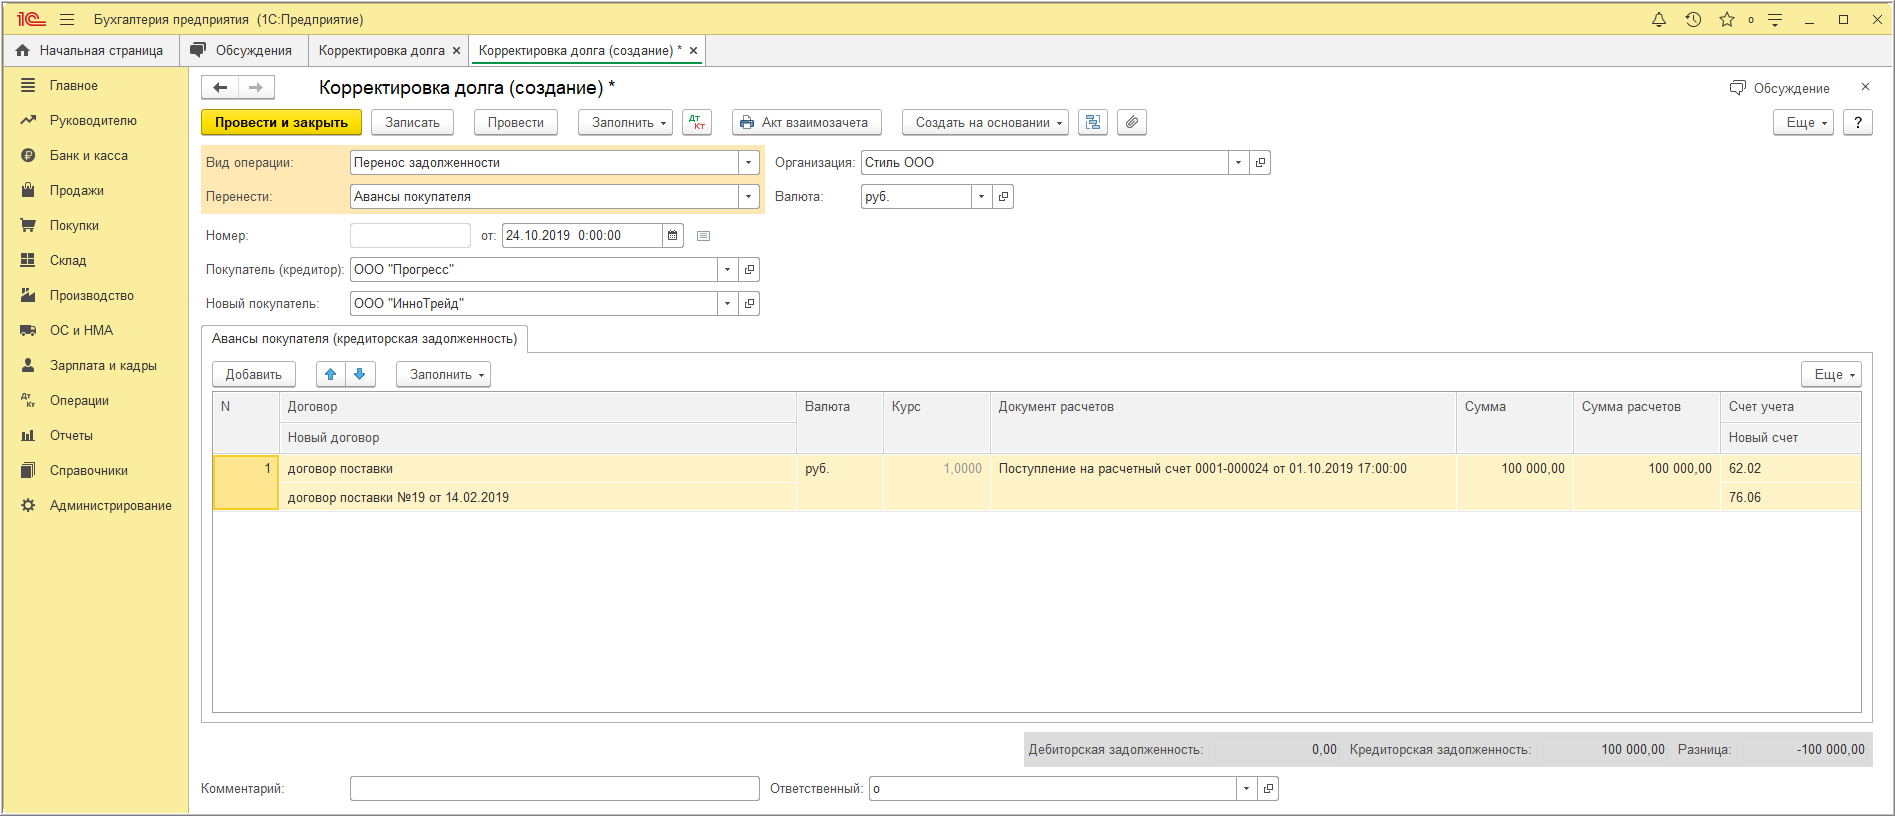Screen dimensions: 1895x816
Task: Go back with the left arrow
Action: tap(220, 88)
